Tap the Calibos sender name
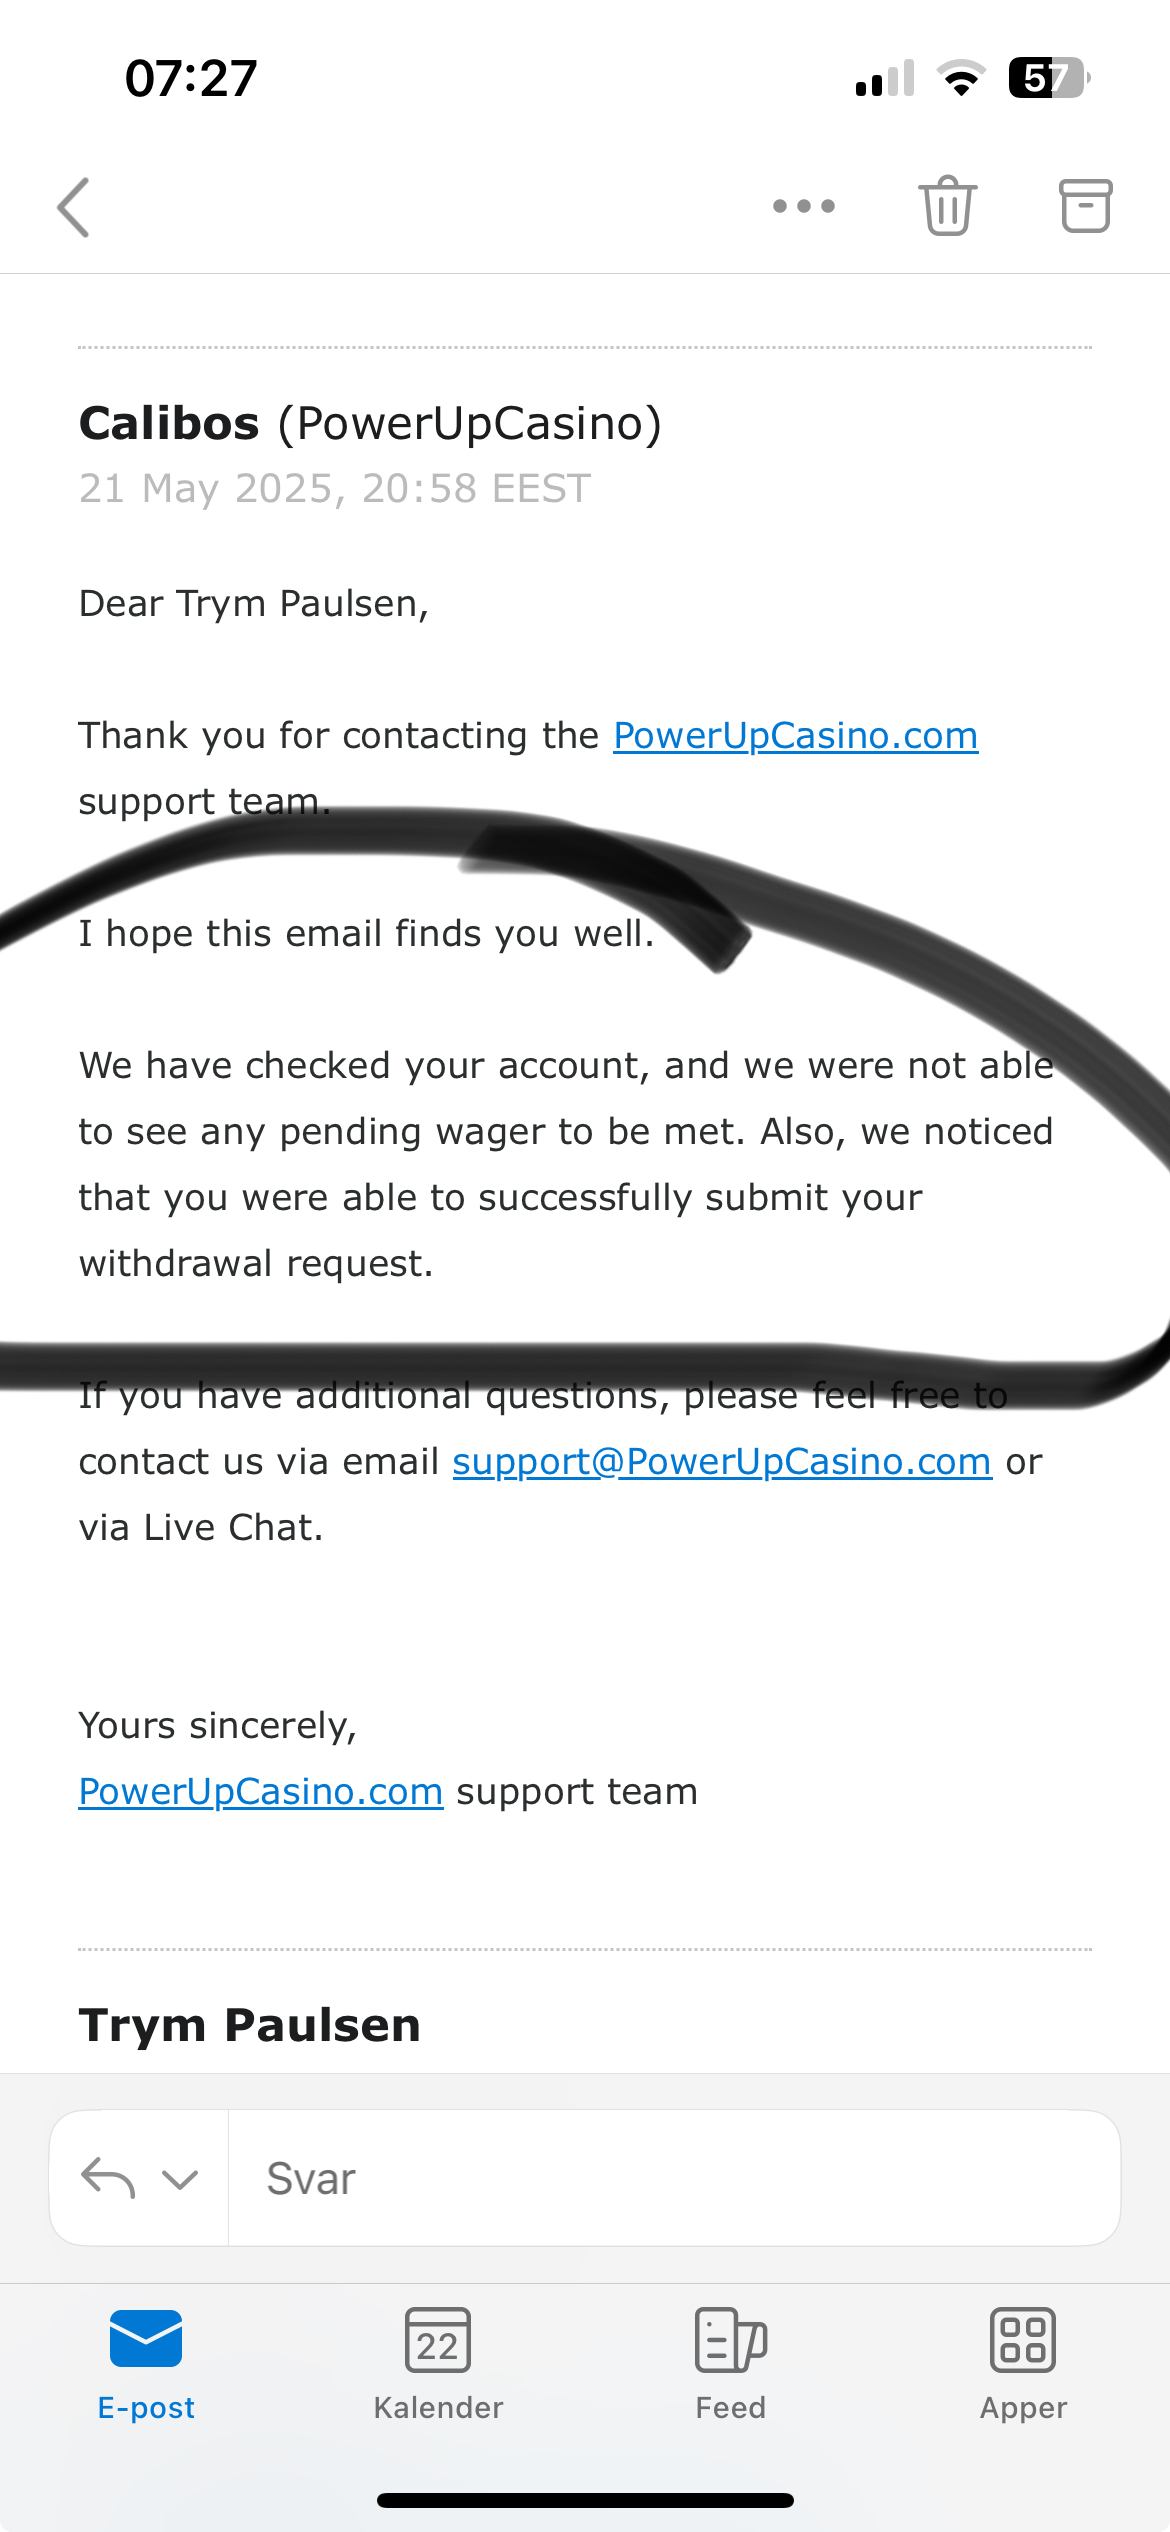1170x2532 pixels. [x=169, y=423]
